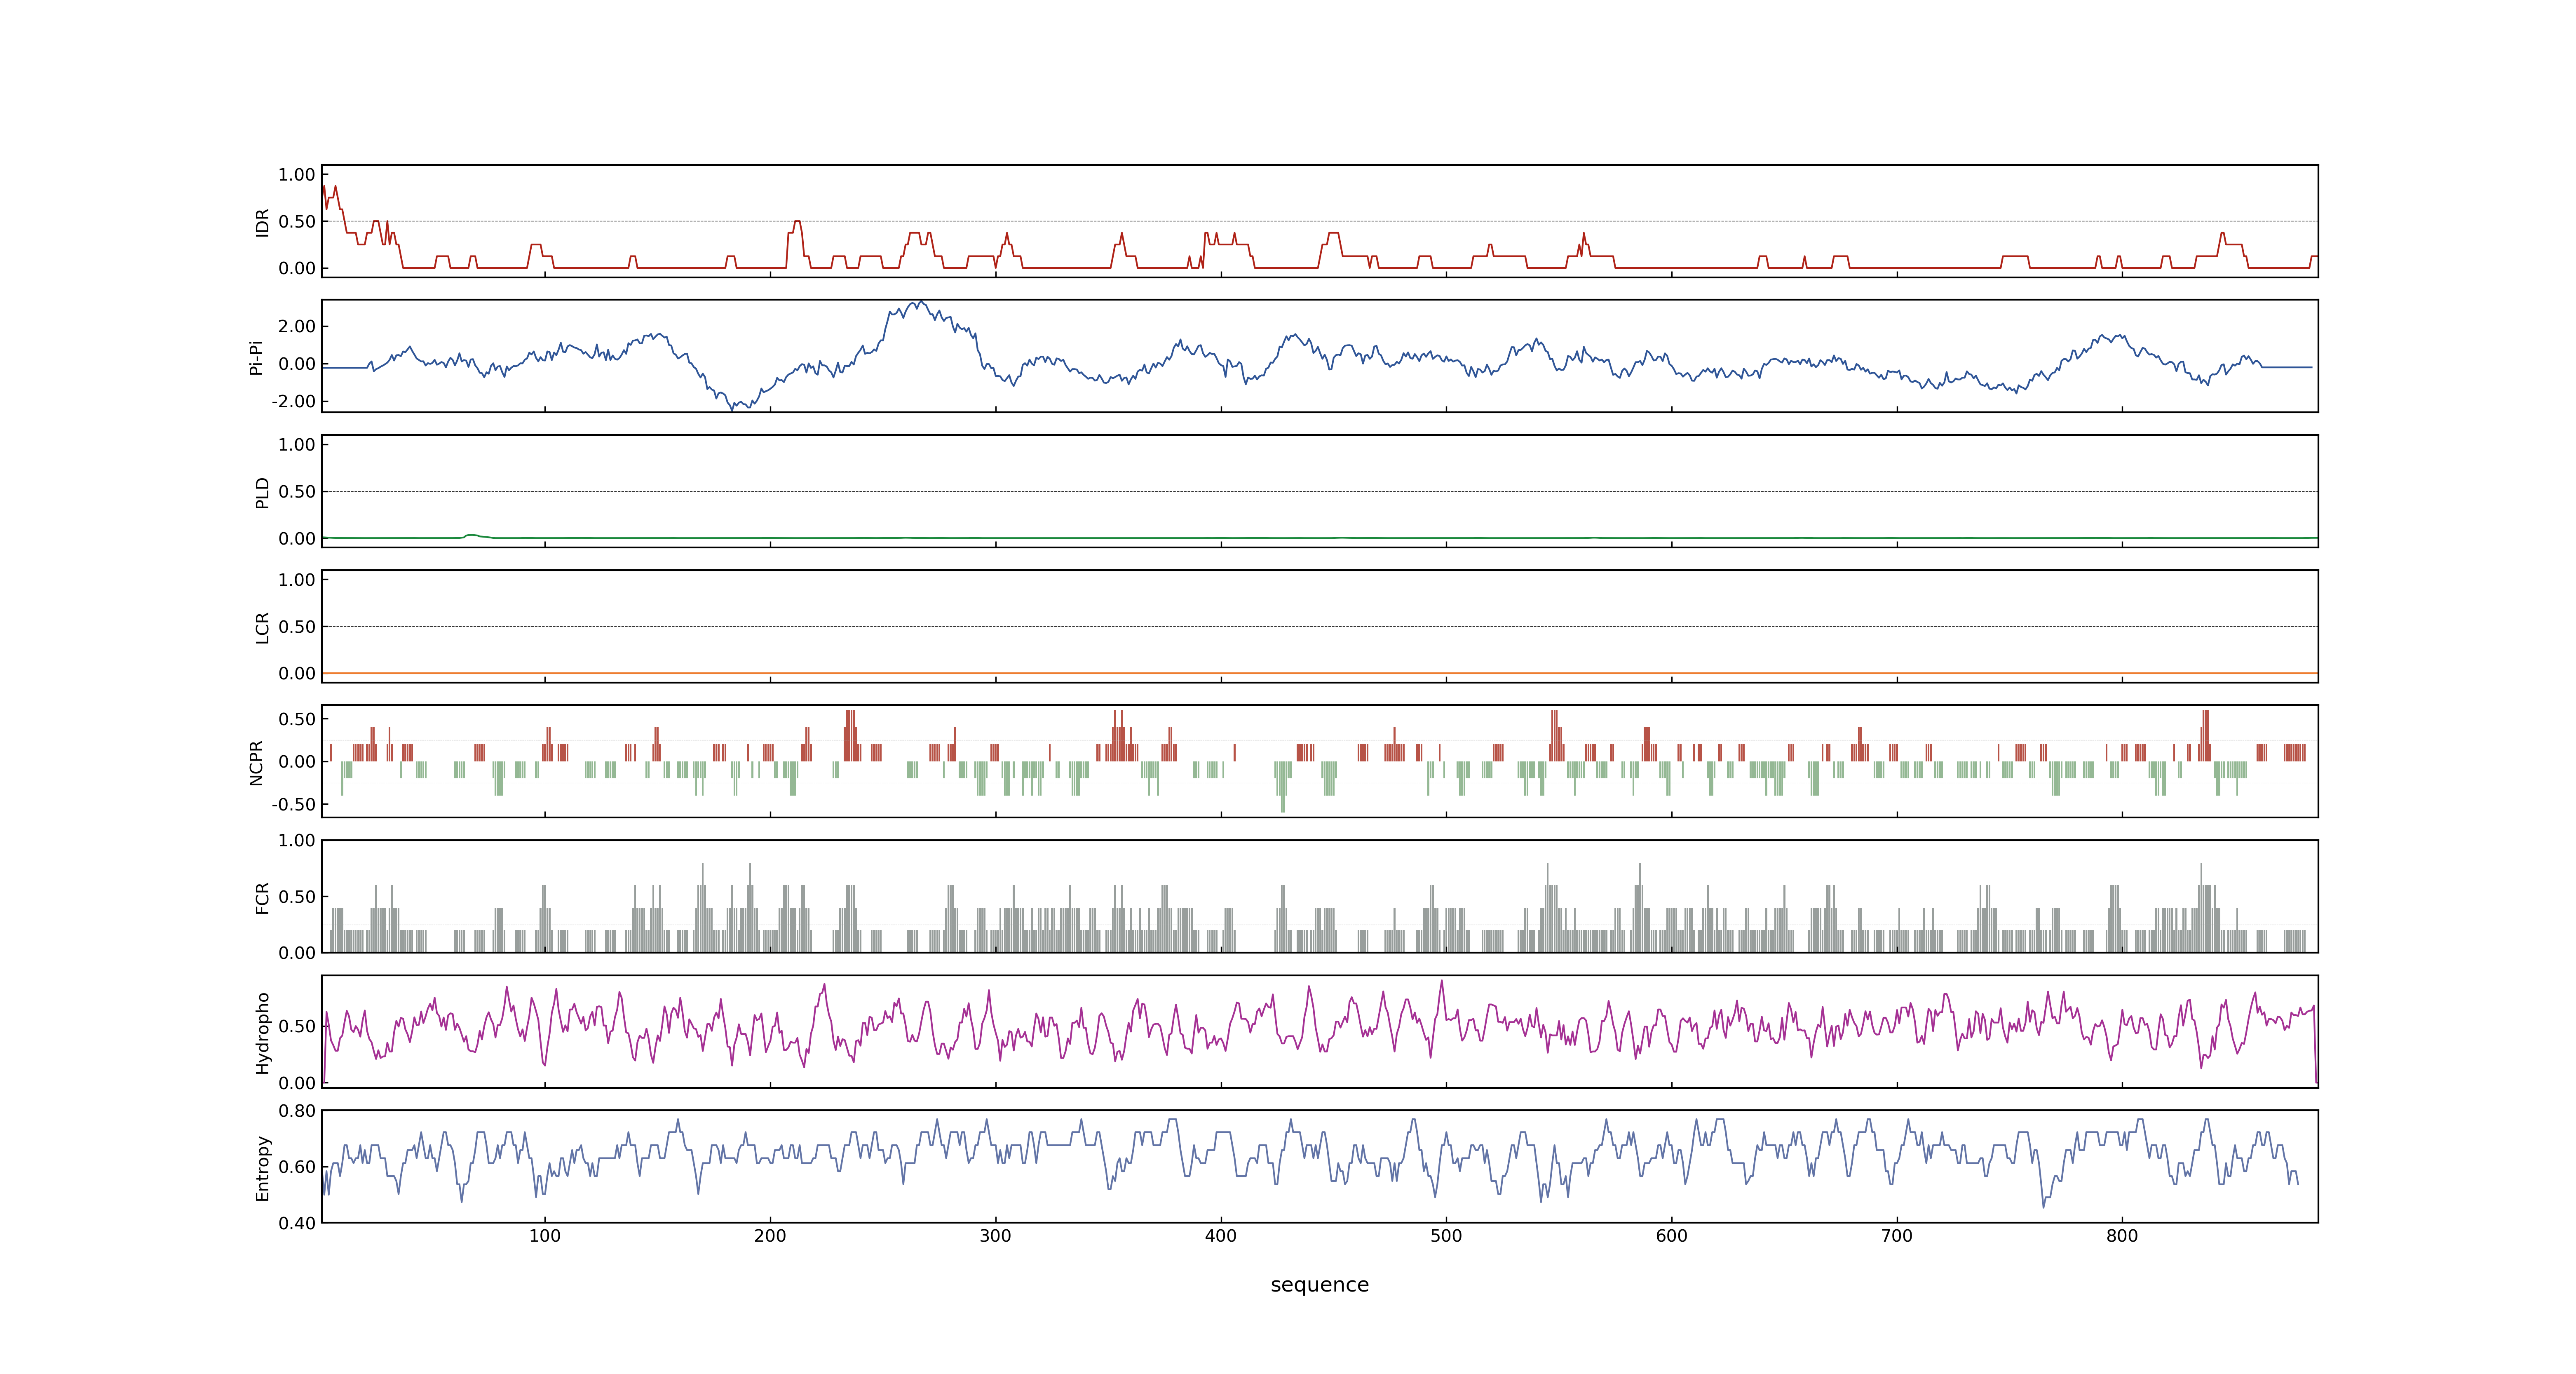Viewport: 2576px width, 1374px height.
Task: Select the Entropy axis label
Action: coord(262,1168)
